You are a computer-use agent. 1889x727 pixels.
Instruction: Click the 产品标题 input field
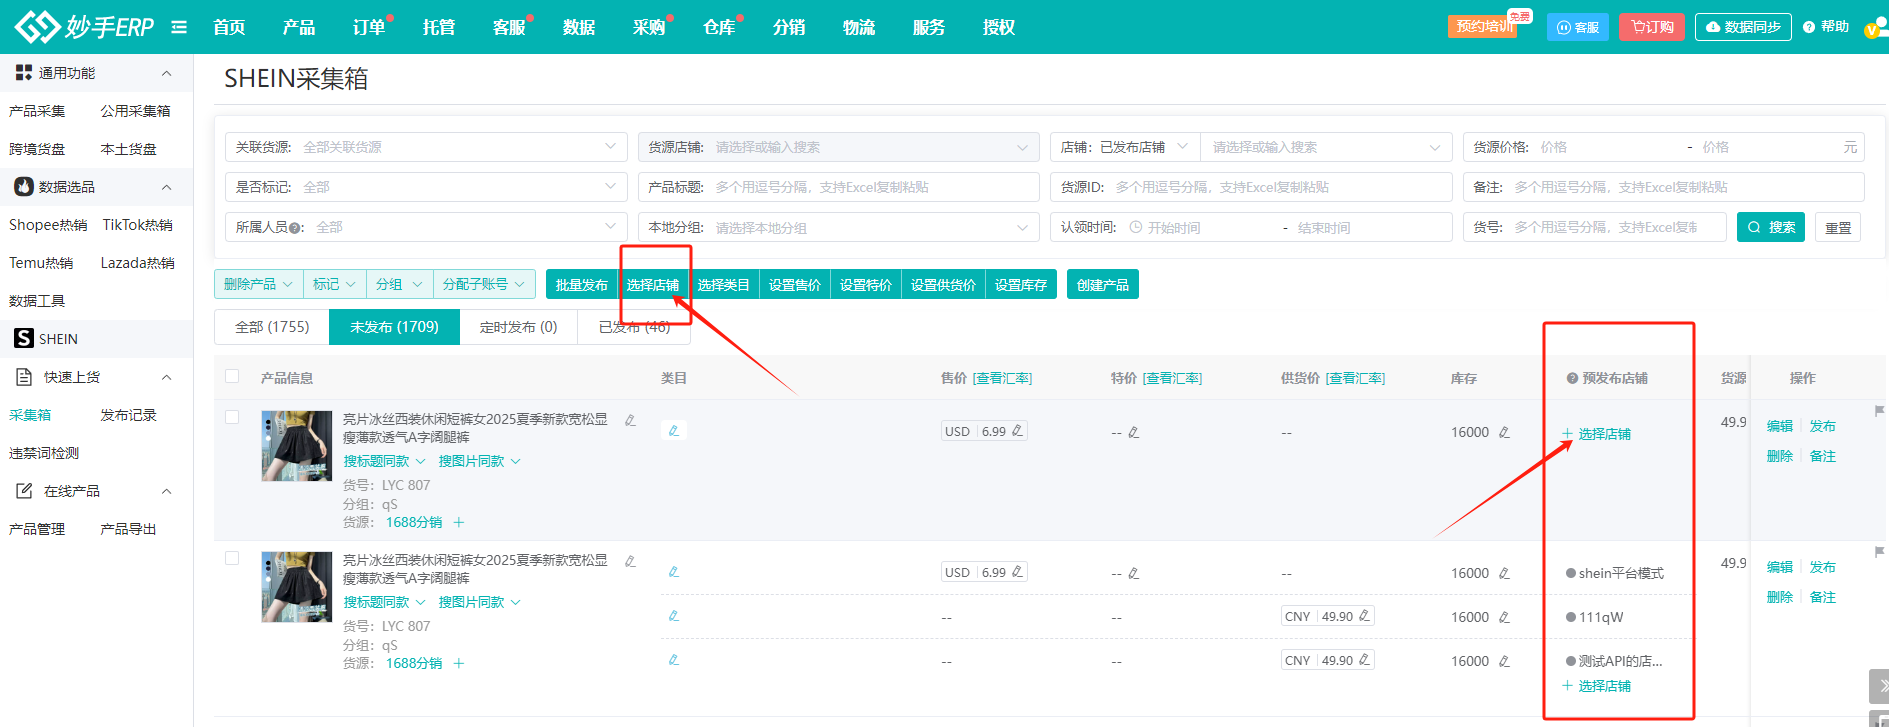click(839, 187)
